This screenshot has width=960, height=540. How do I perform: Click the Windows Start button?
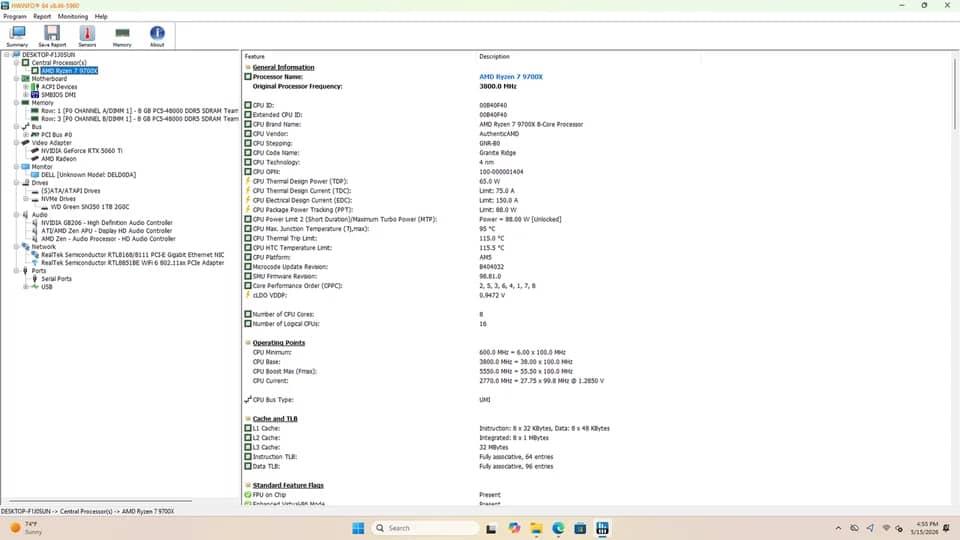[x=358, y=528]
